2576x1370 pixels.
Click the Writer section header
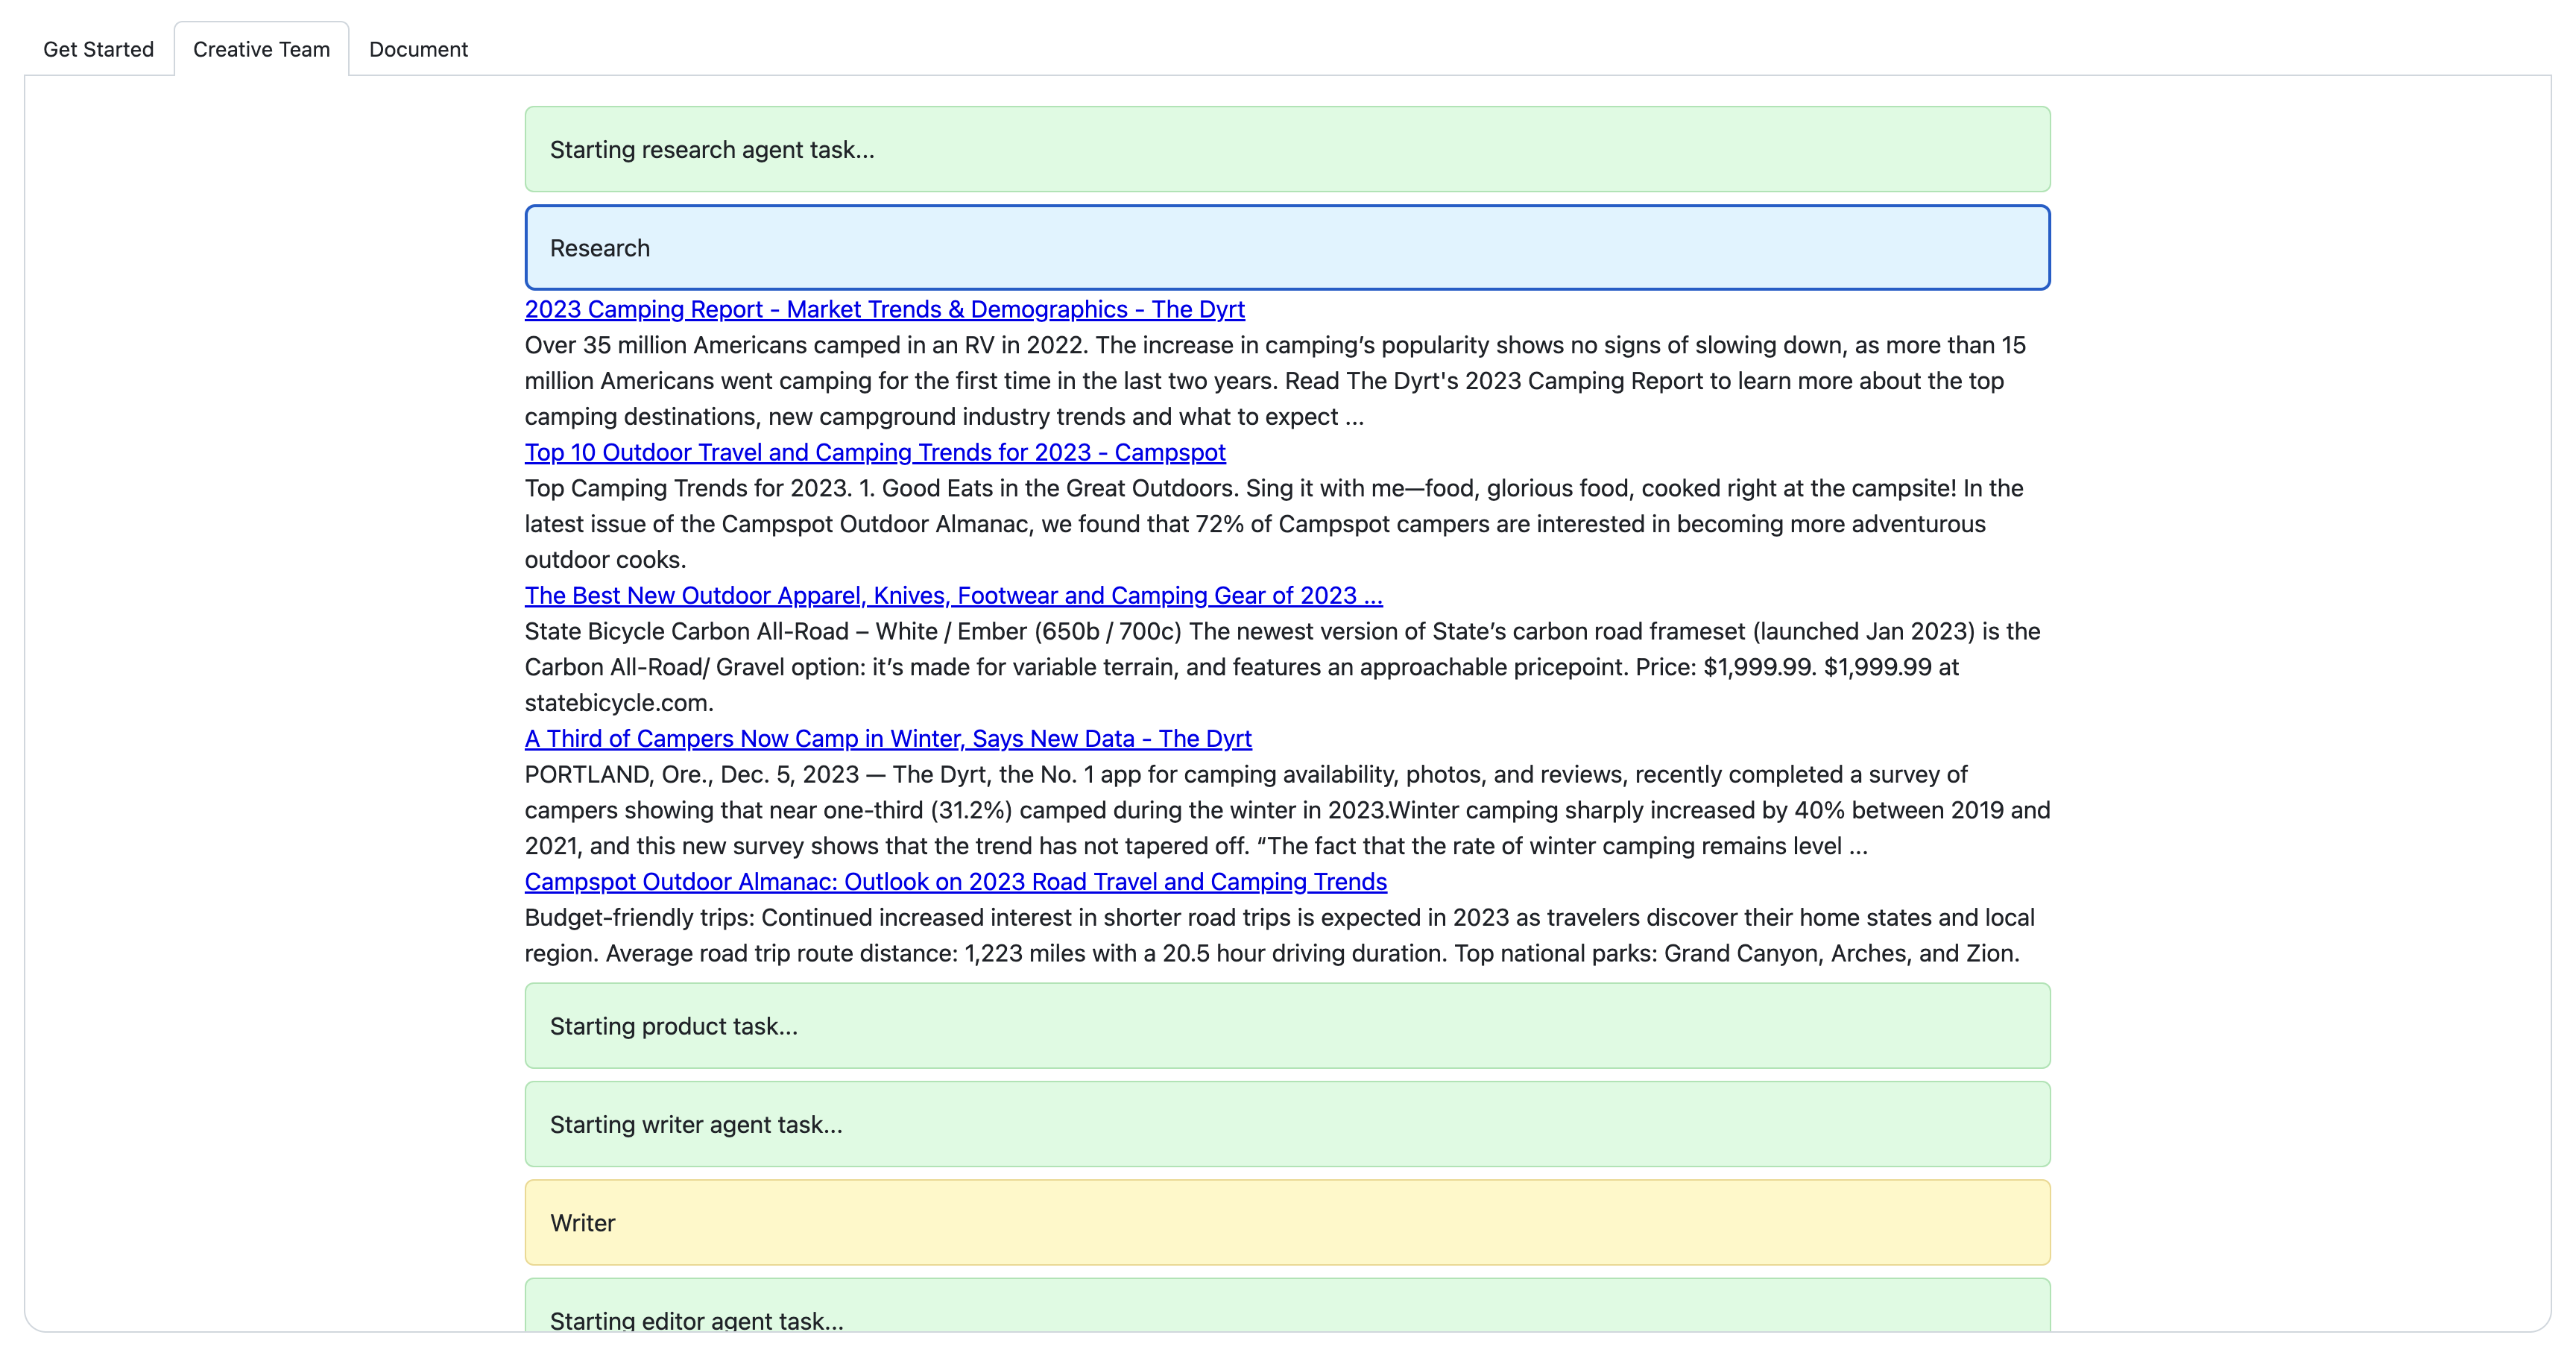[x=1287, y=1222]
